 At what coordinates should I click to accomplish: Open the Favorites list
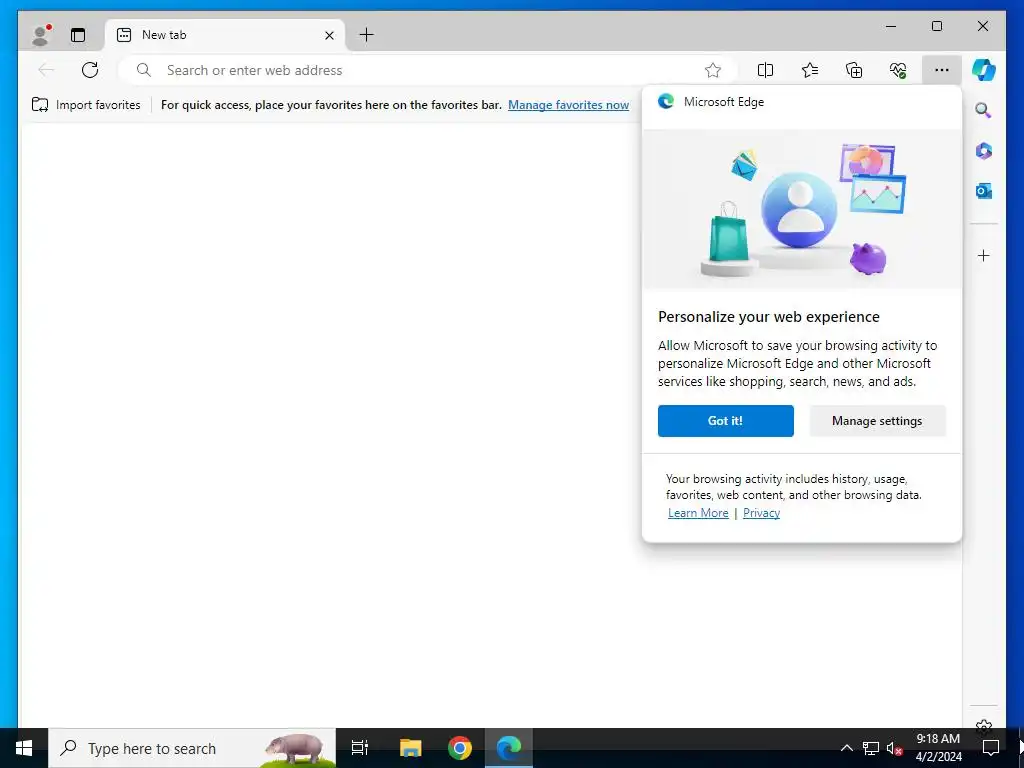(810, 70)
